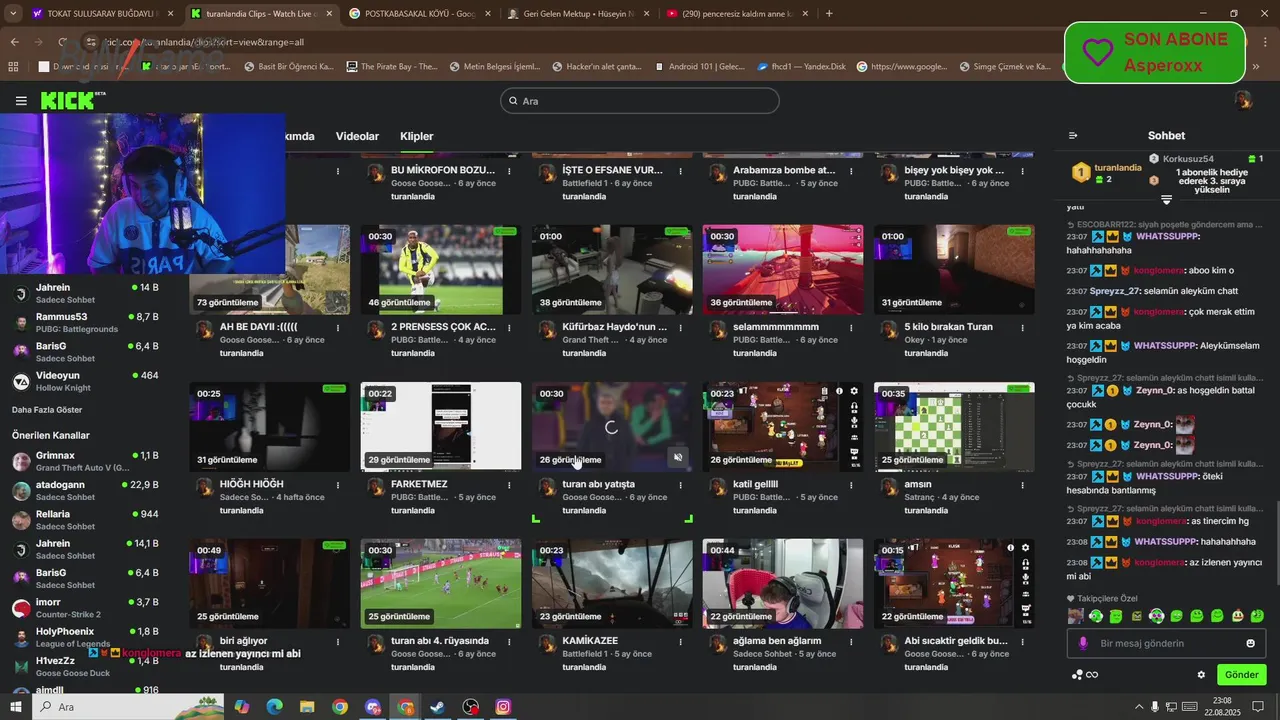Open three-dot menu for HIÖĞH HIÖĞH clip
Image resolution: width=1280 pixels, height=720 pixels.
pyautogui.click(x=338, y=484)
